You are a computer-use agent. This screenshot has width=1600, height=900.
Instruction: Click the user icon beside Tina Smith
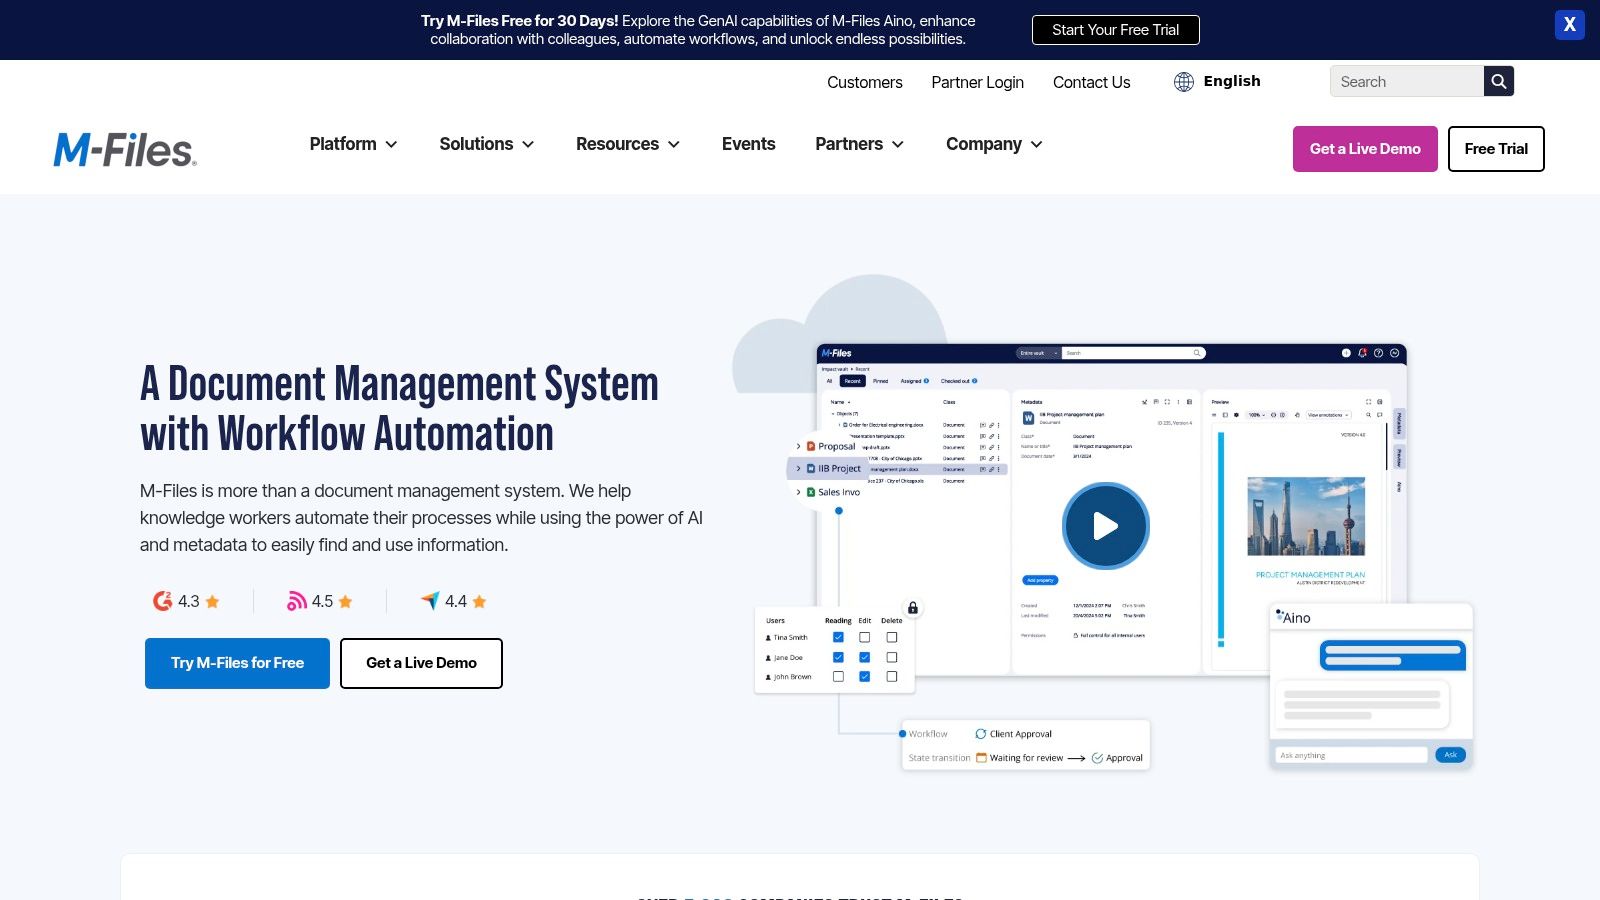[768, 638]
